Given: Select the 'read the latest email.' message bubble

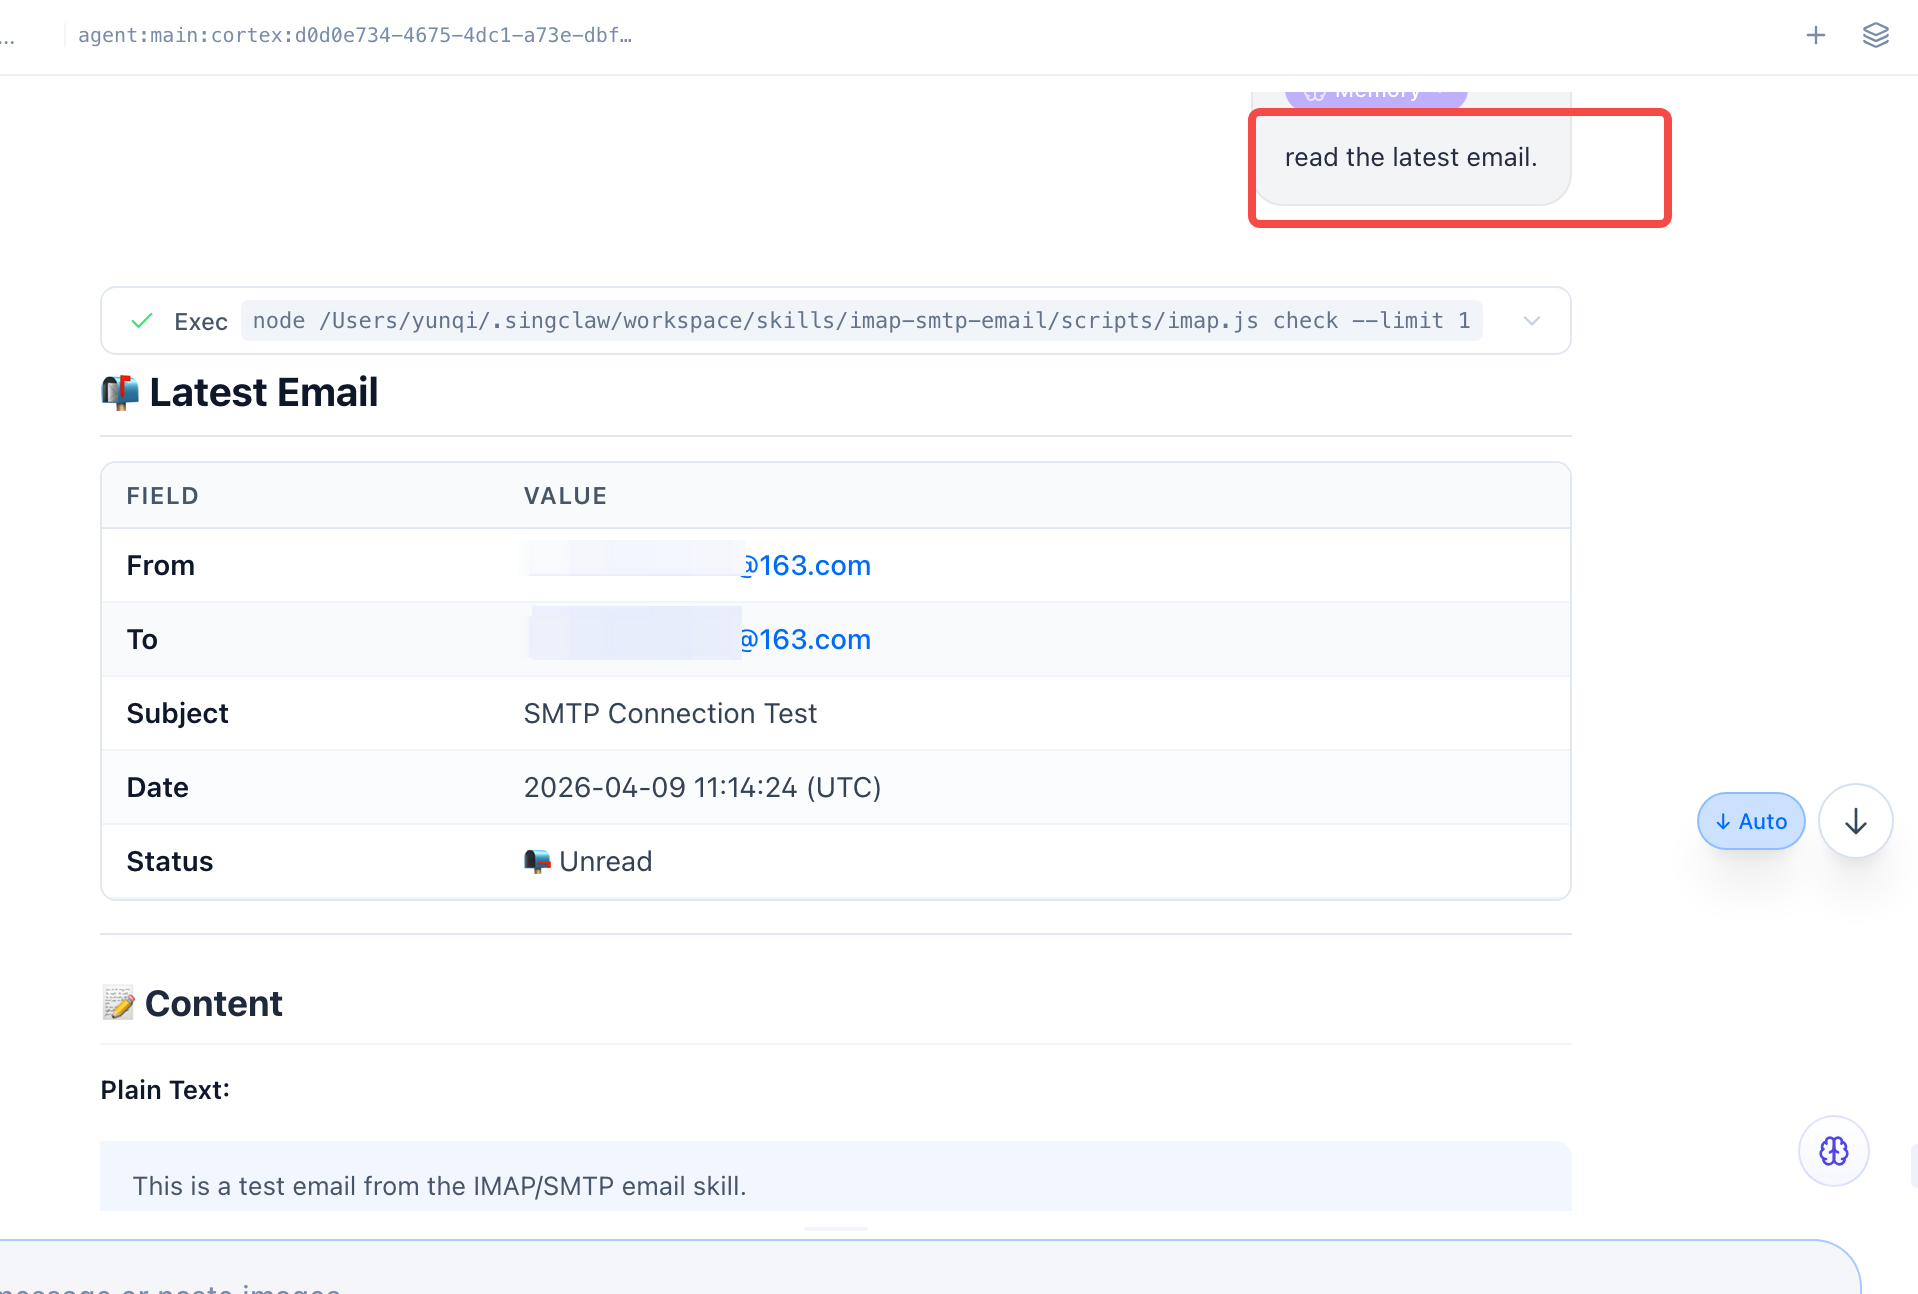Looking at the screenshot, I should tap(1410, 158).
